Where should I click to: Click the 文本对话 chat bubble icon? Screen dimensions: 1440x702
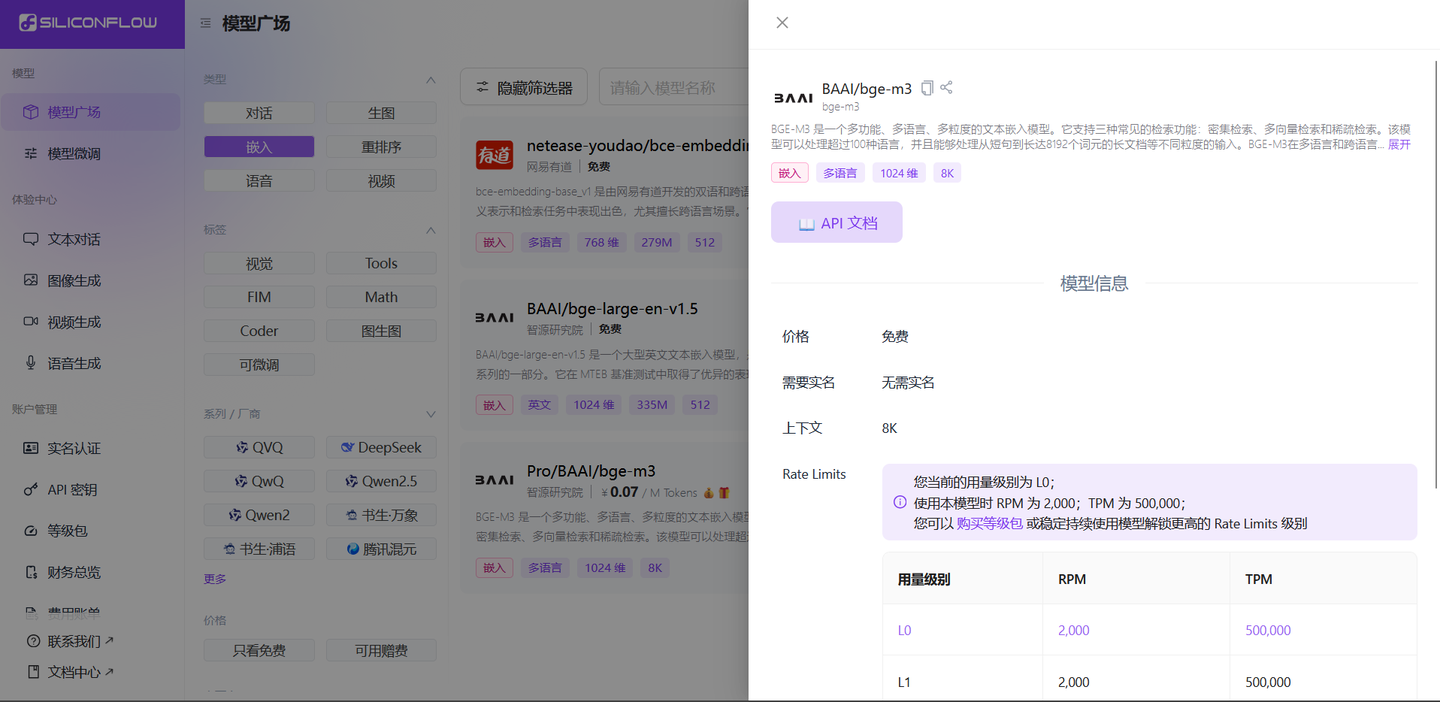(x=31, y=239)
